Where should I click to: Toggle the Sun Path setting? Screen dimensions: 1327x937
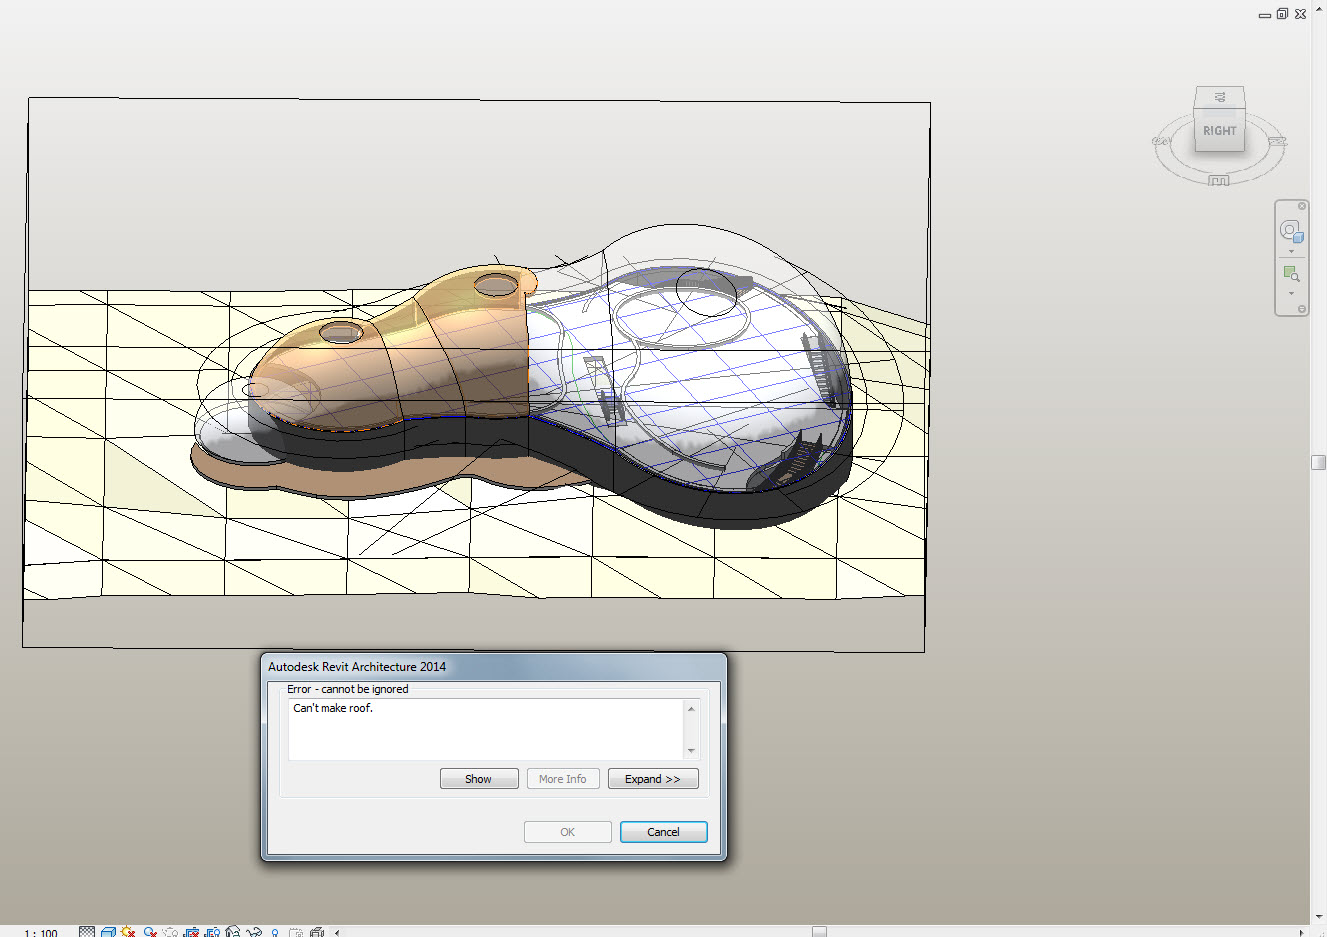(129, 932)
